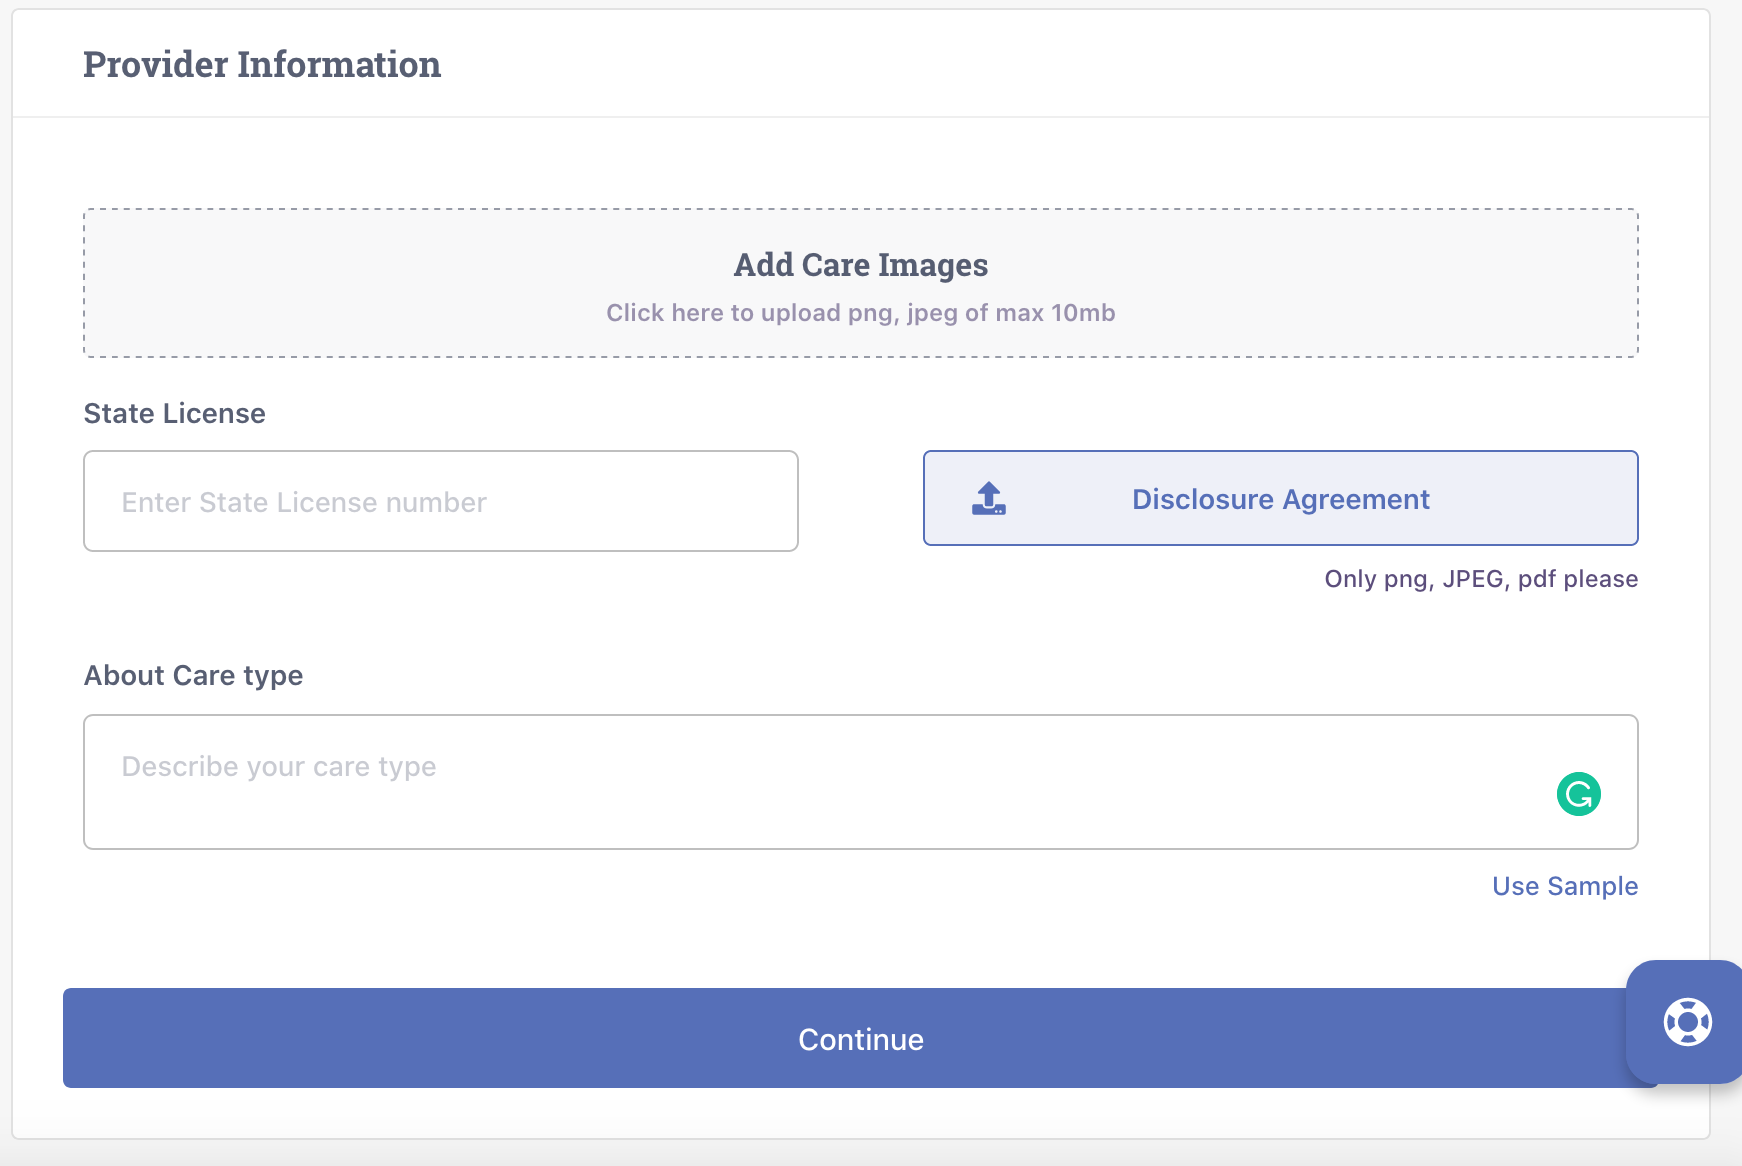Click the Disclosure Agreement label text
This screenshot has height=1166, width=1742.
point(1280,499)
